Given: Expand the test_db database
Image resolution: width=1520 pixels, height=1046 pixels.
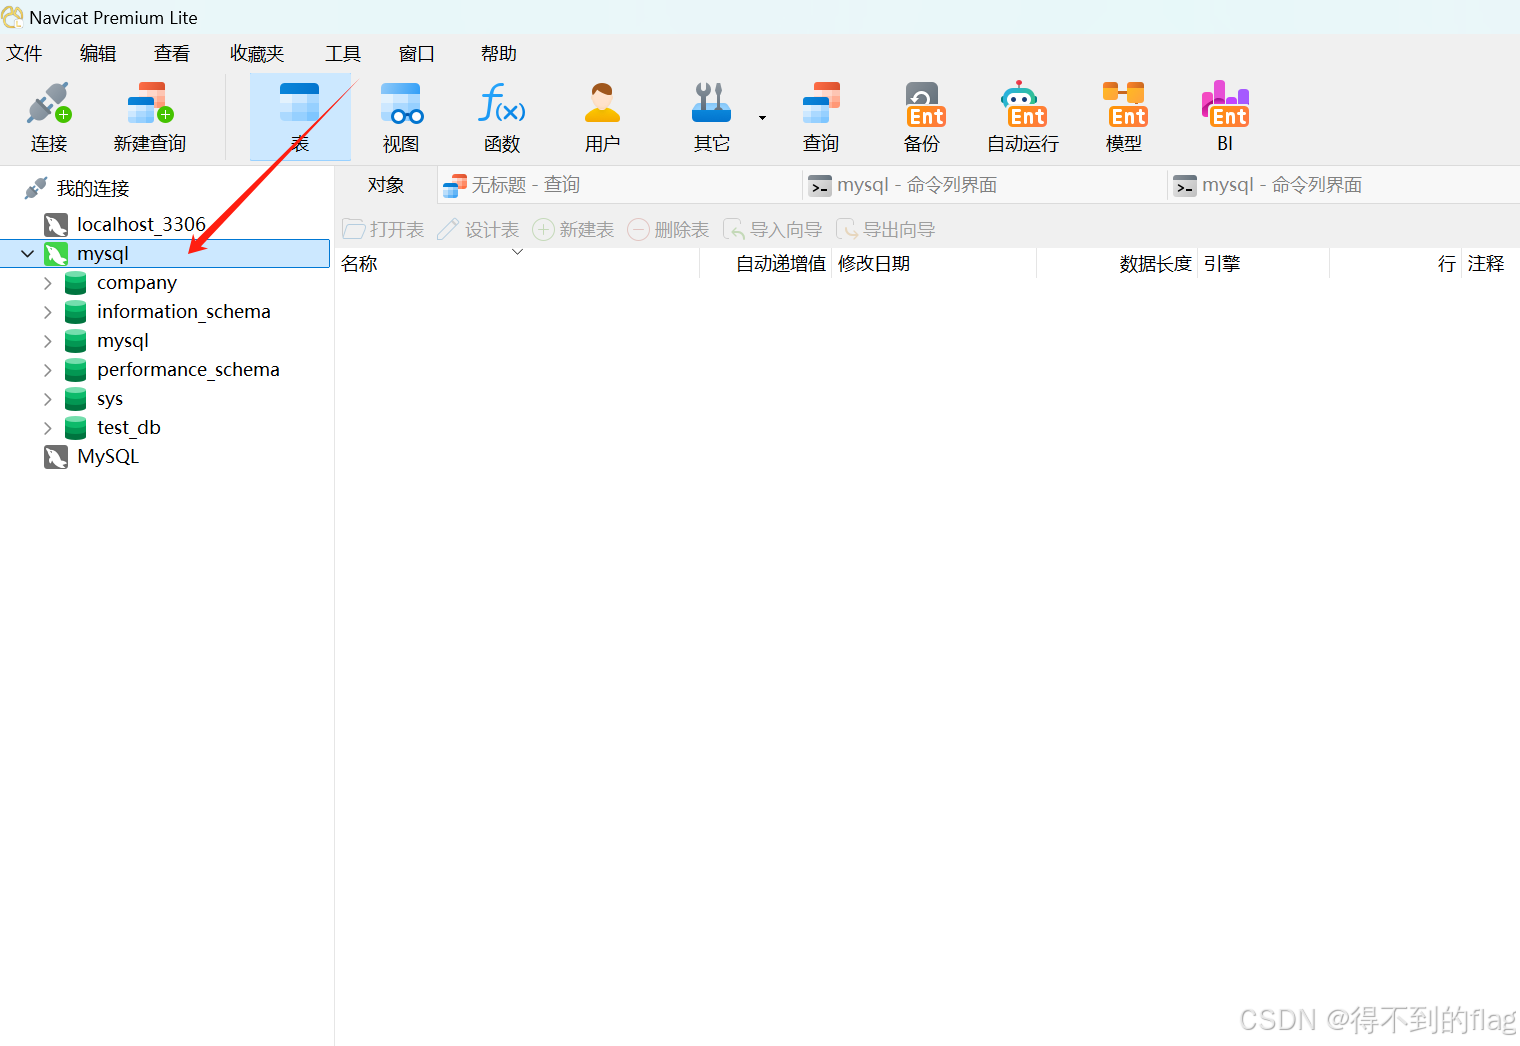Looking at the screenshot, I should [x=47, y=428].
